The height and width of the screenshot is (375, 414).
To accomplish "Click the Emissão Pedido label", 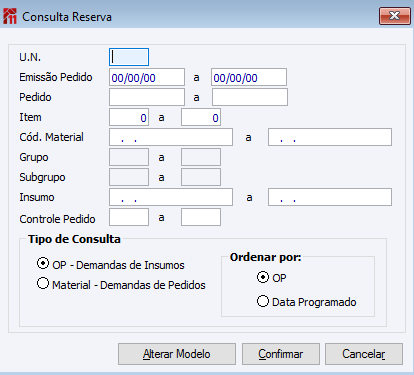I will (56, 77).
